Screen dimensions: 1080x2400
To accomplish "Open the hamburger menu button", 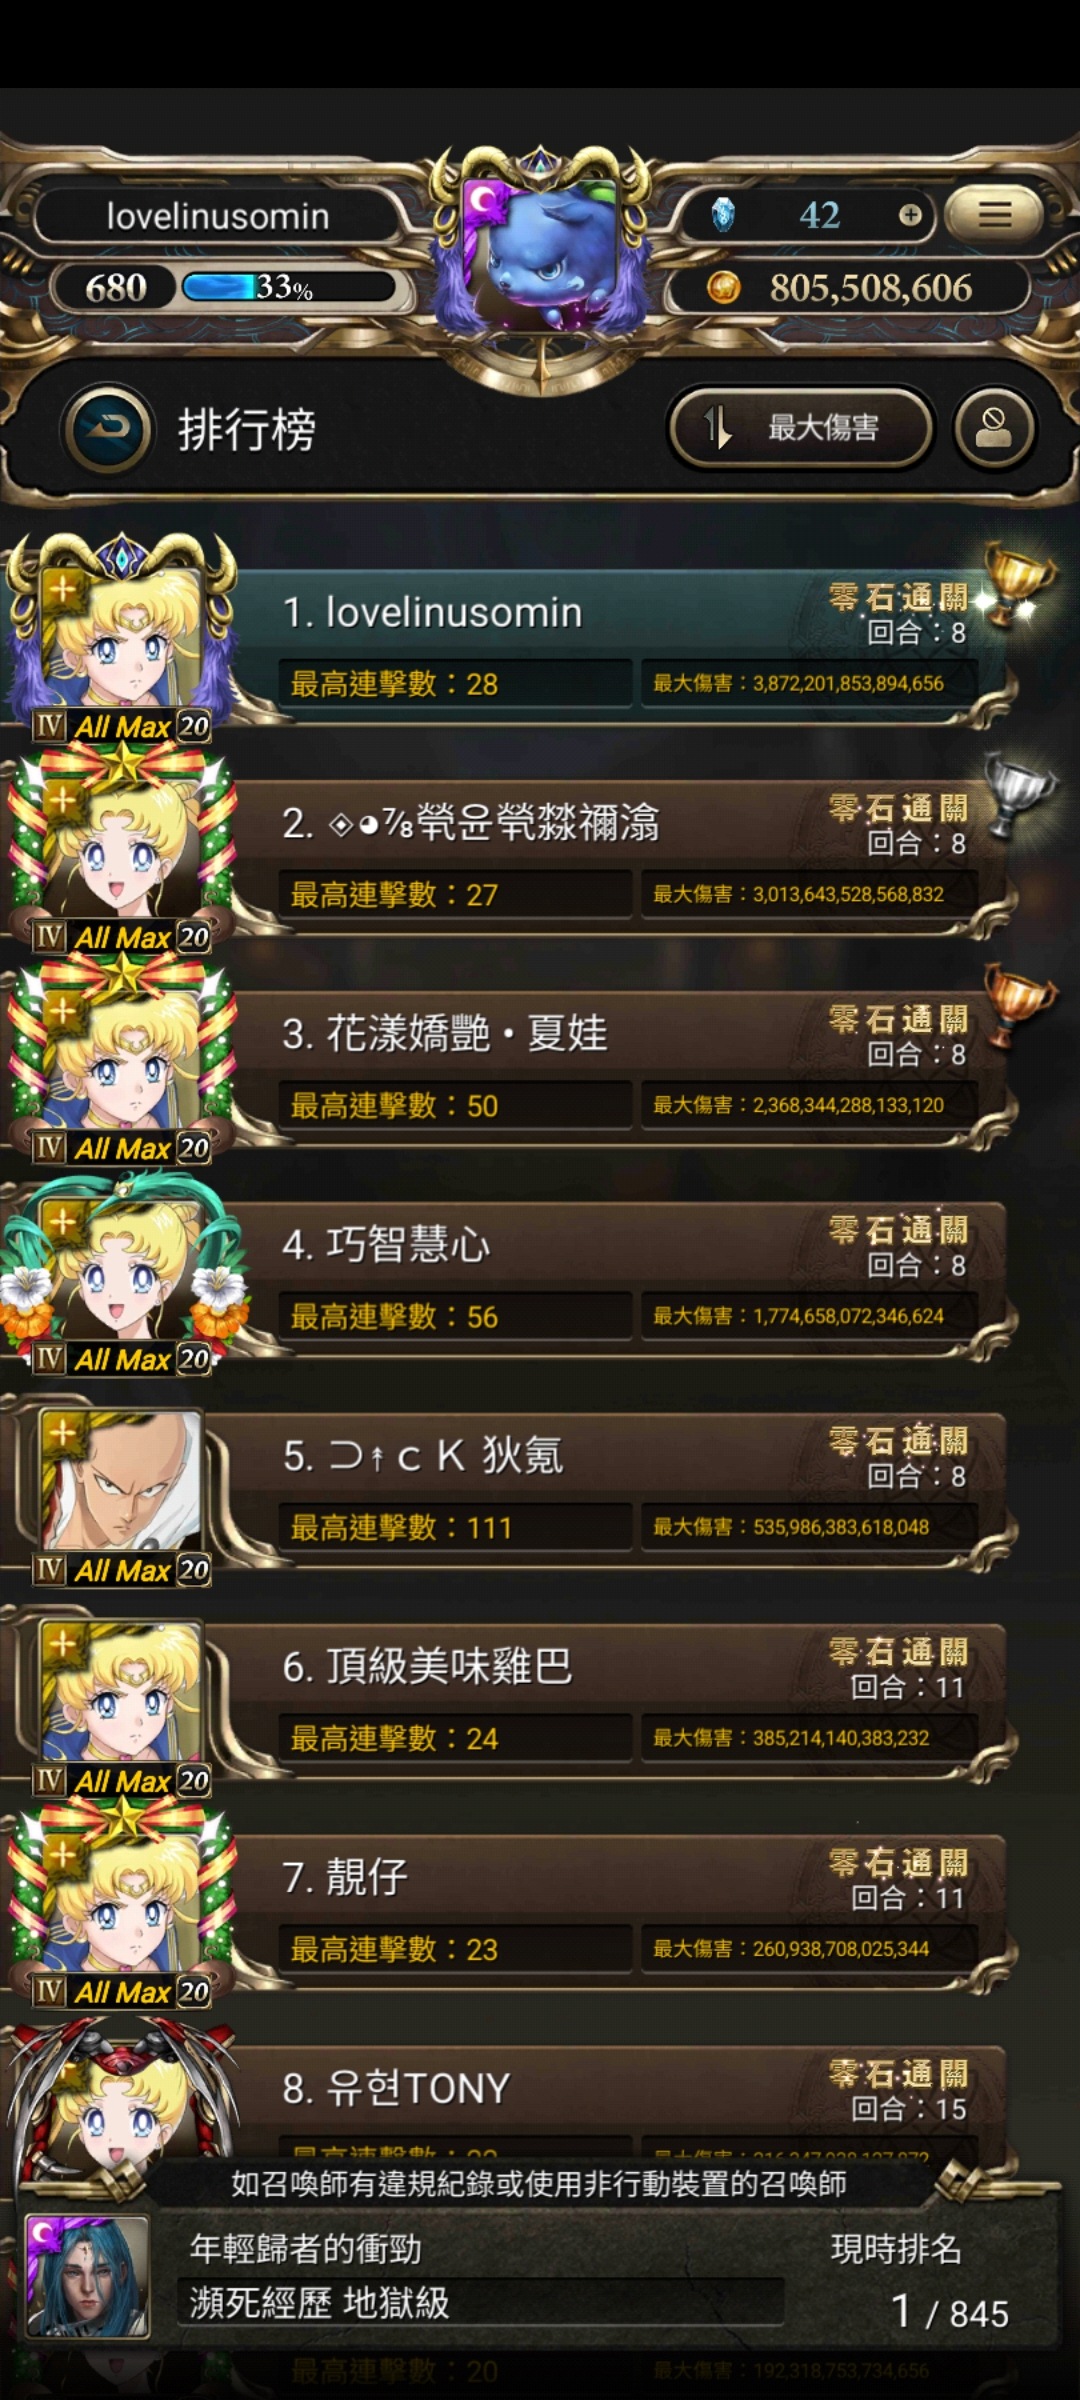I will 993,213.
